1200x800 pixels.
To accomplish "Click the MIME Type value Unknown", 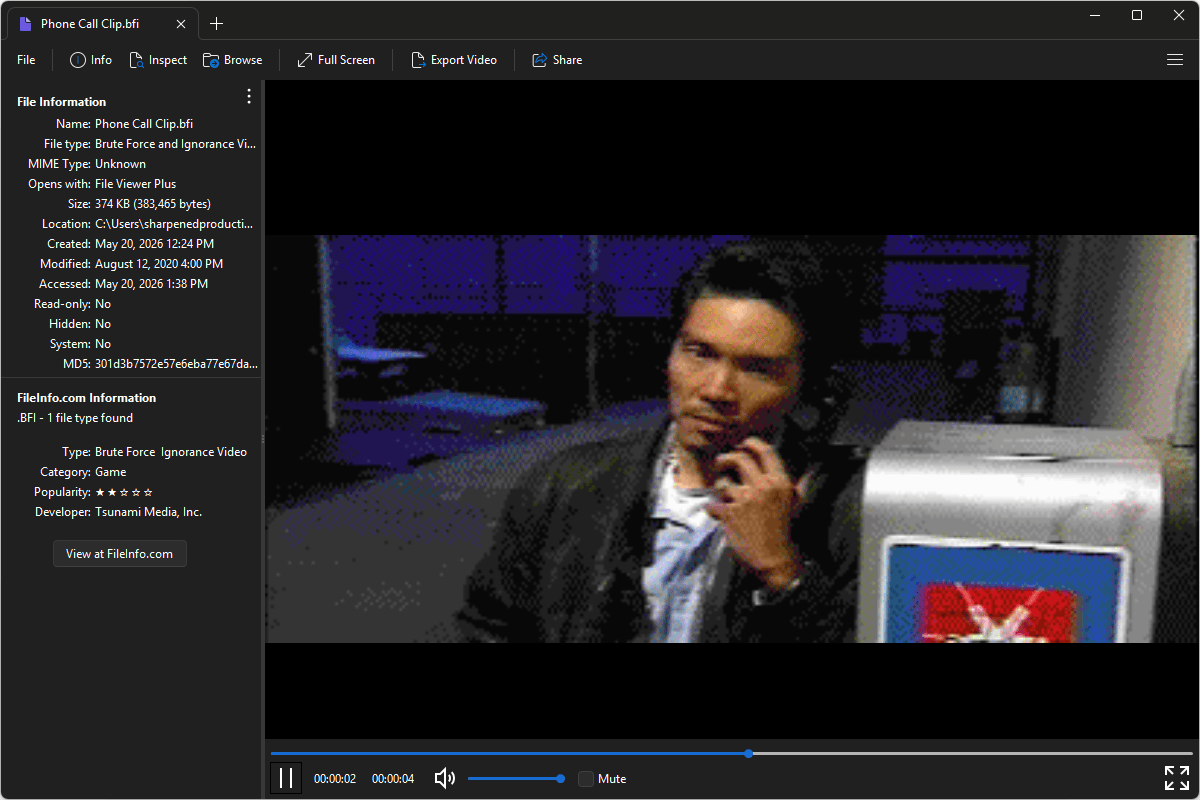I will click(120, 164).
